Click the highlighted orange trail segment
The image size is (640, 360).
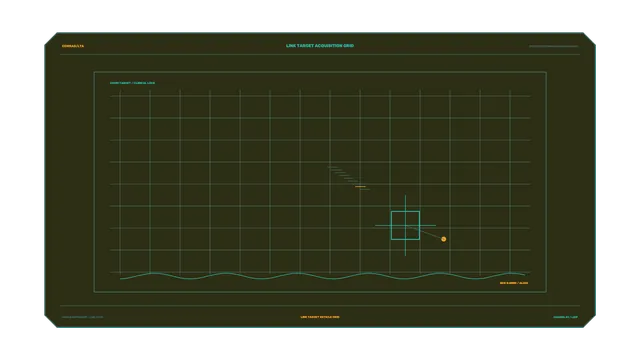[360, 187]
